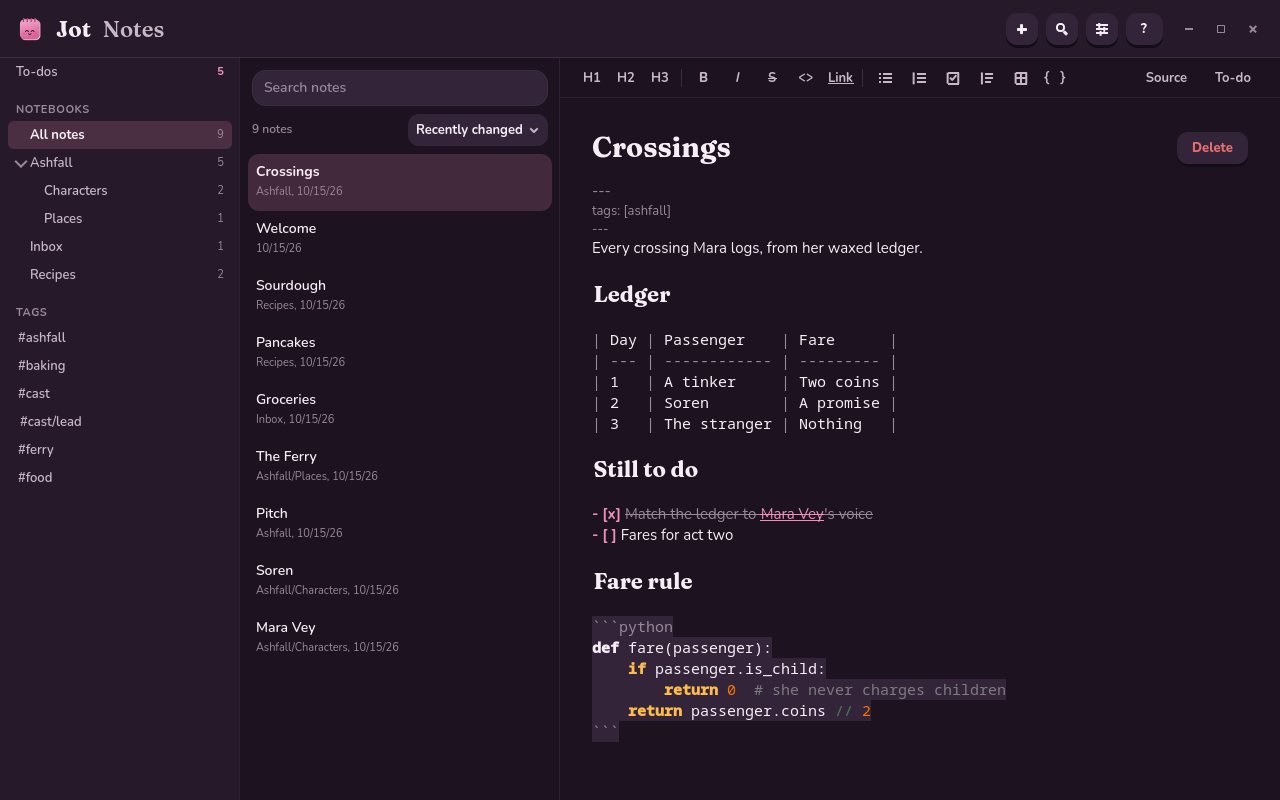Apply H2 heading formatting
This screenshot has height=800, width=1280.
coord(626,78)
